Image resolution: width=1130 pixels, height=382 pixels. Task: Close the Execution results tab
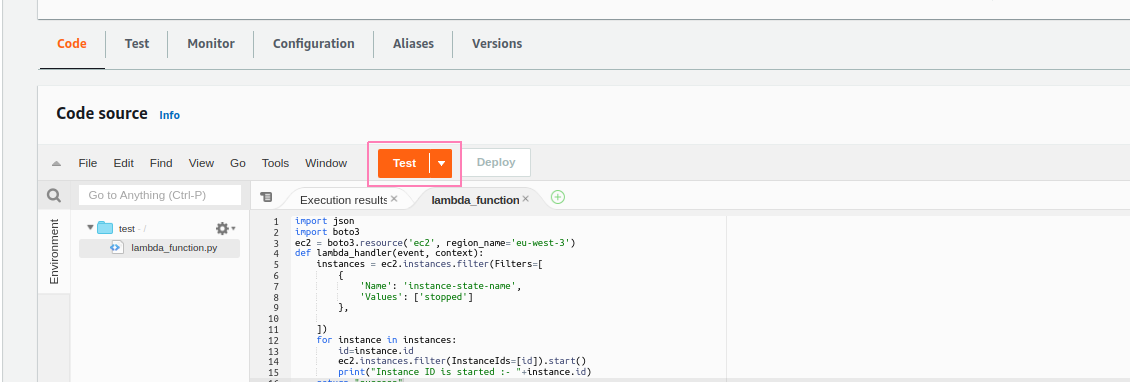[394, 199]
